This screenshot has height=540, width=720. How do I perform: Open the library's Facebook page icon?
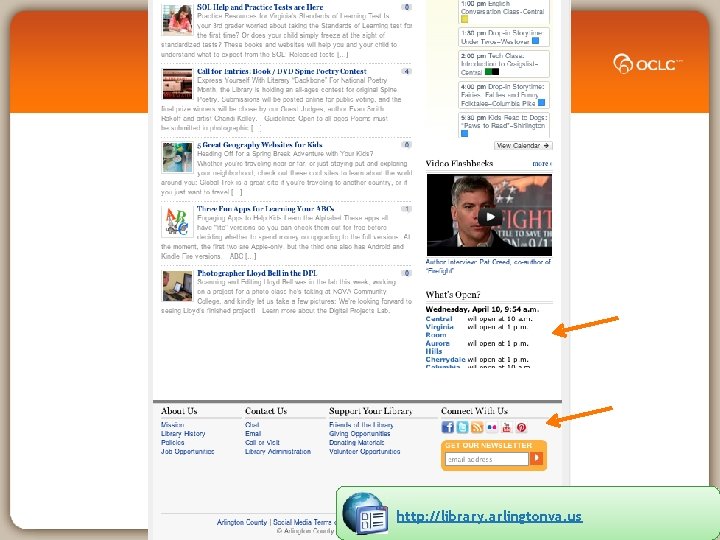pos(448,427)
